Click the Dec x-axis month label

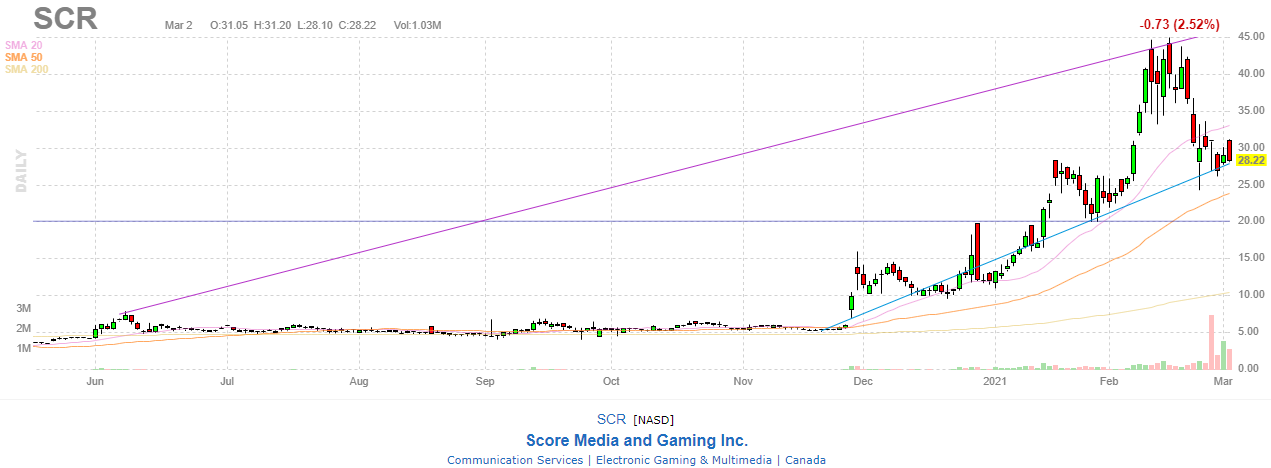pos(864,381)
